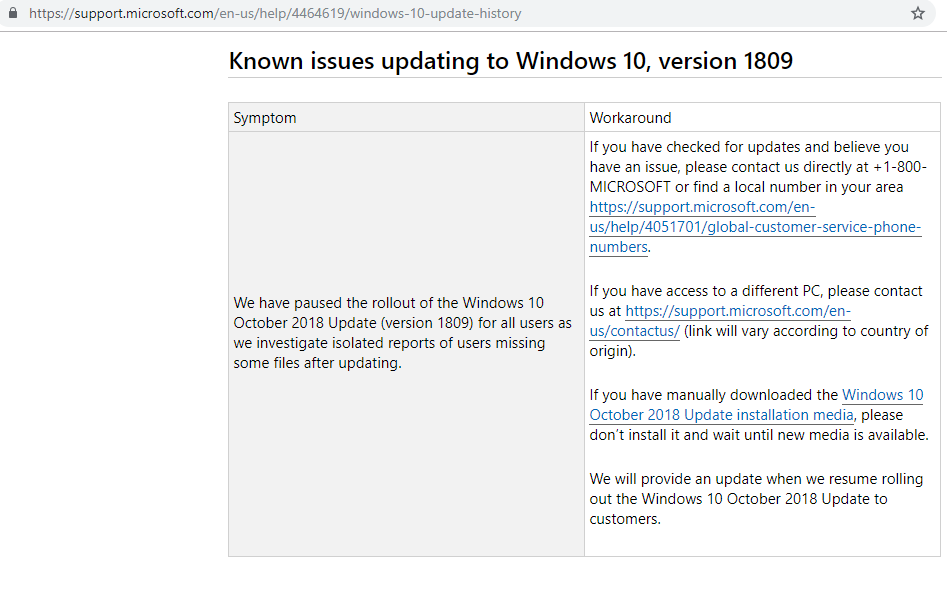Click the address bar URL text

[x=275, y=13]
